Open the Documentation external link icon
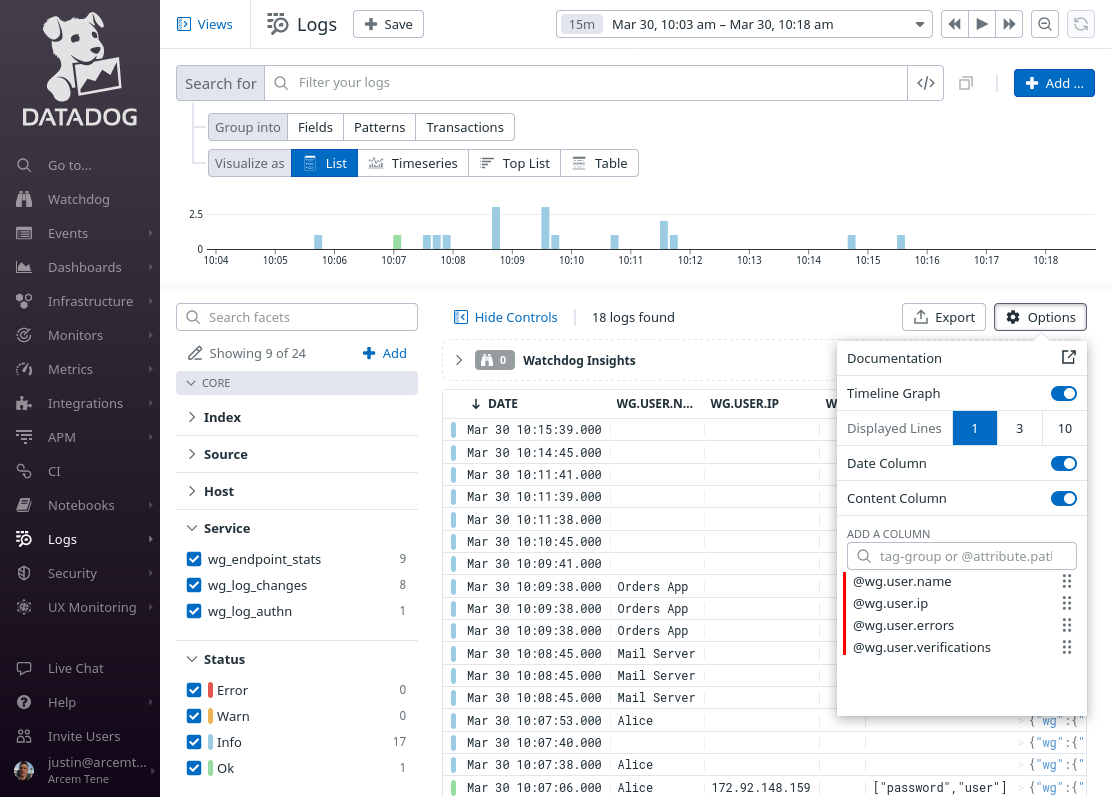 coord(1068,358)
